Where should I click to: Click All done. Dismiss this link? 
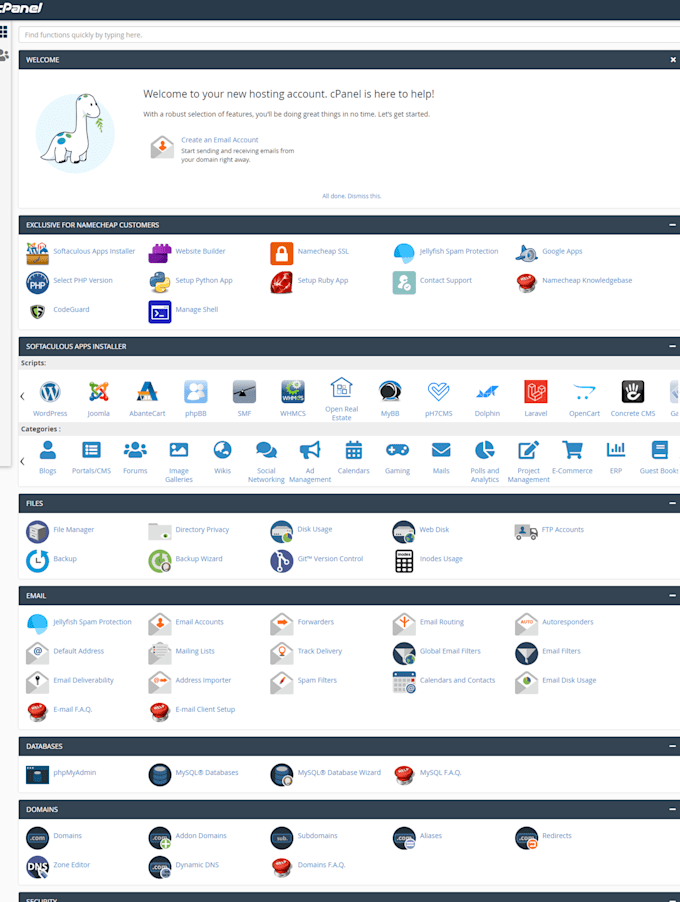click(352, 196)
